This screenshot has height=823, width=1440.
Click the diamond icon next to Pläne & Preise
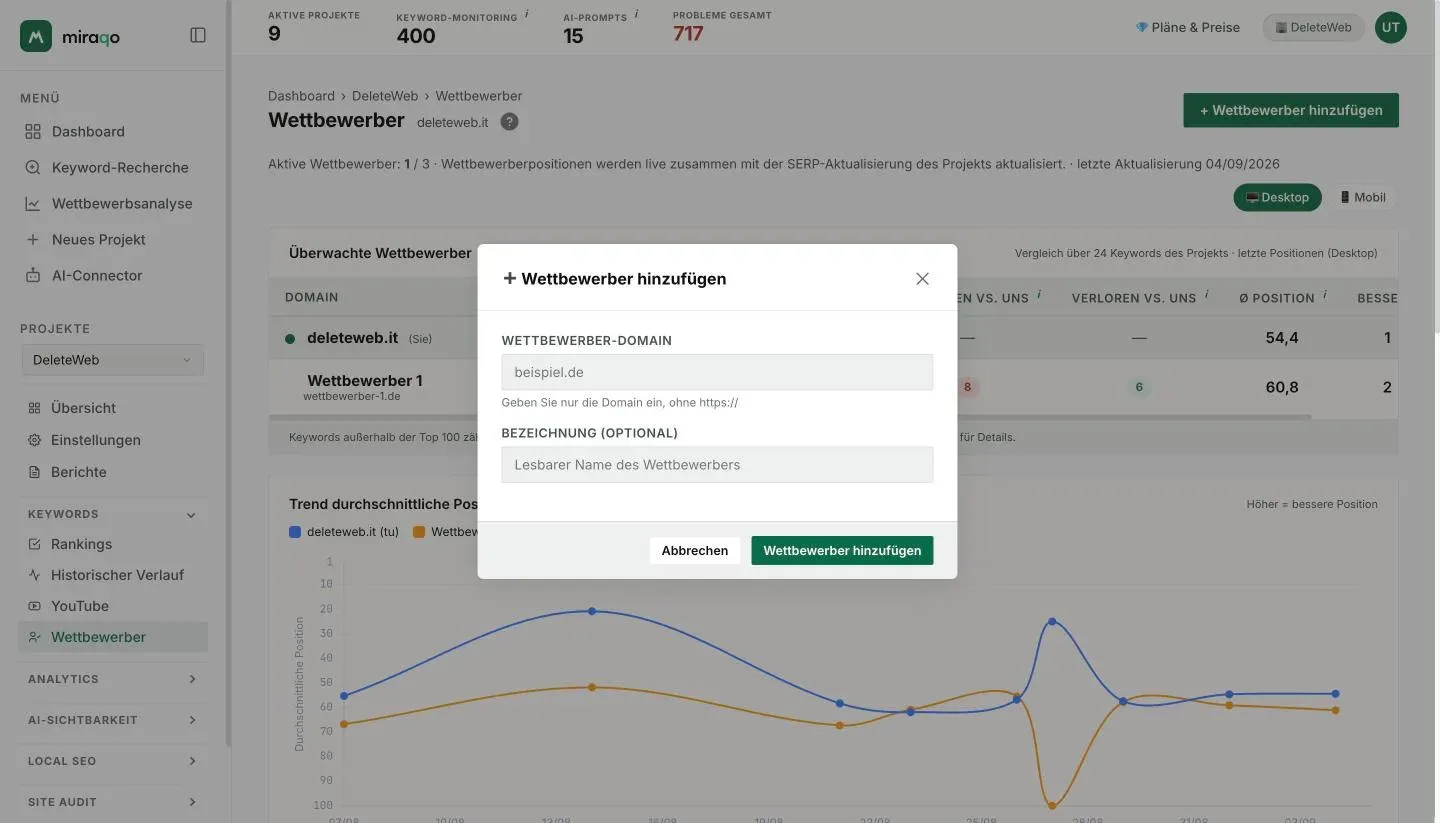click(1142, 28)
